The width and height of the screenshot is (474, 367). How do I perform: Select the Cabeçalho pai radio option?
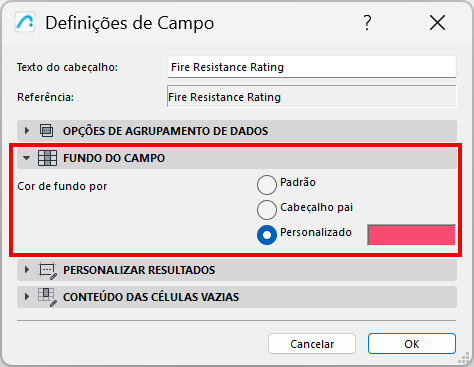[267, 210]
